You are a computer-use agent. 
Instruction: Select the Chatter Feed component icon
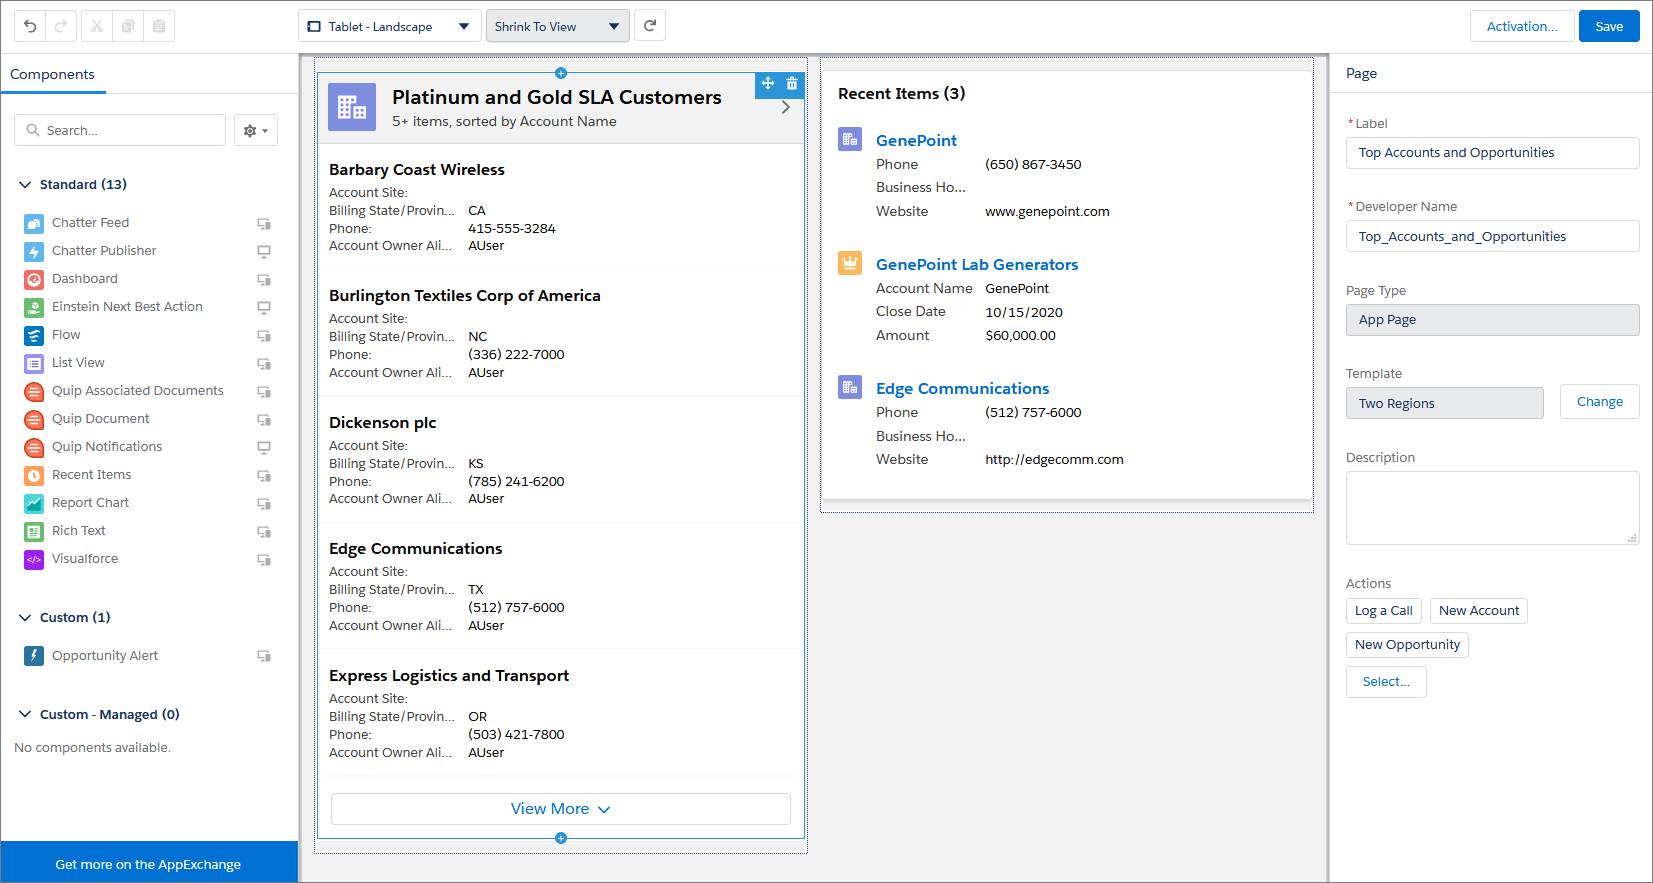(x=34, y=223)
